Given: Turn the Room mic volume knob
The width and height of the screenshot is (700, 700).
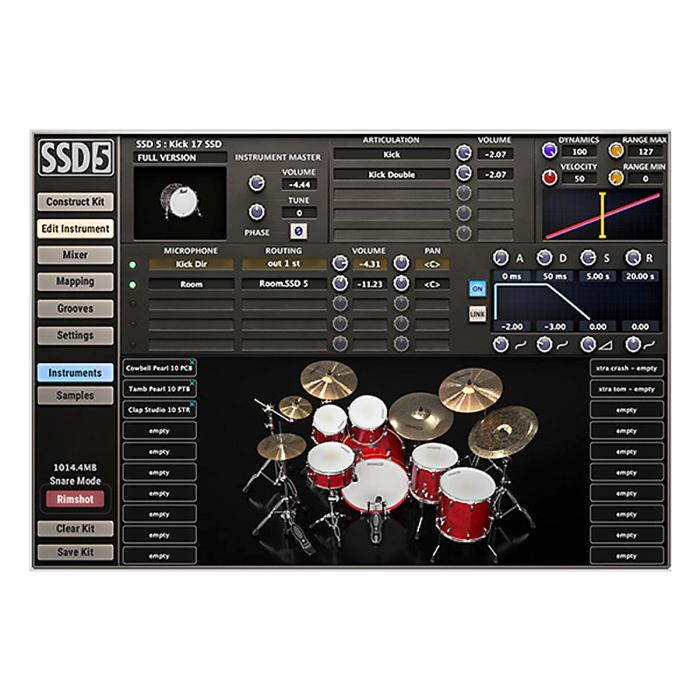Looking at the screenshot, I should (340, 283).
